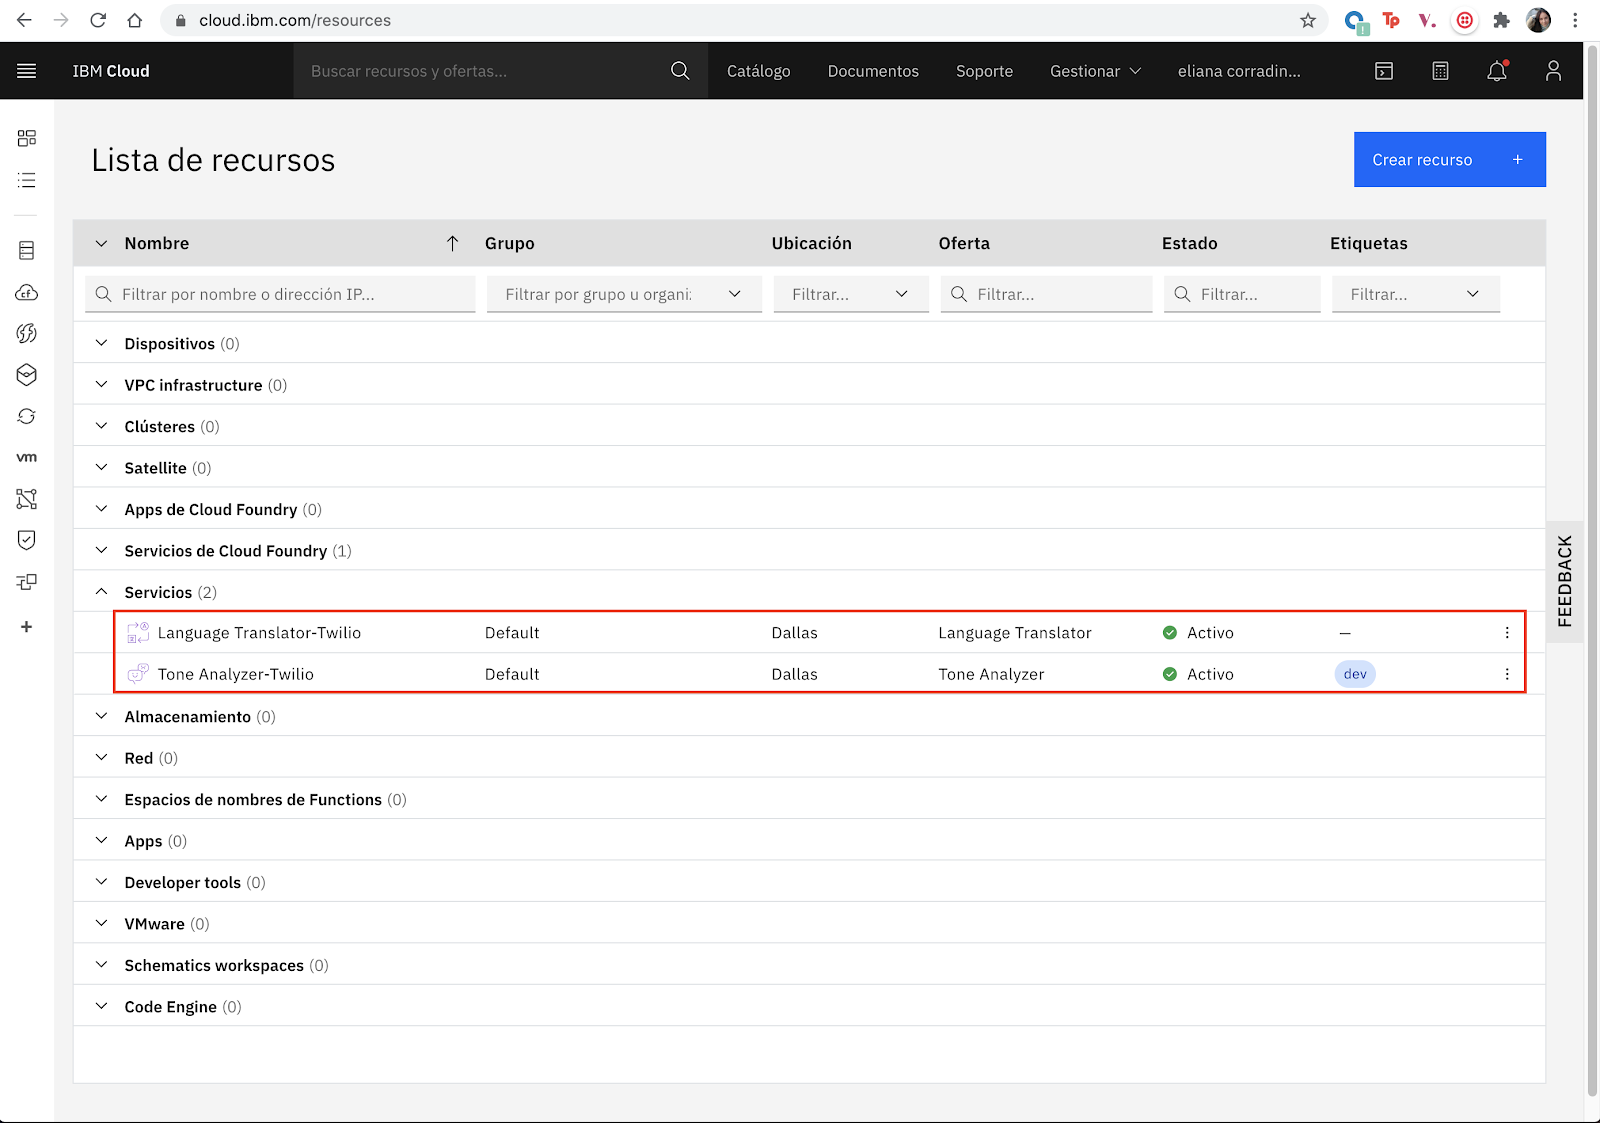Screen dimensions: 1600x1123
Task: Expand the VMware group
Action: [x=101, y=923]
